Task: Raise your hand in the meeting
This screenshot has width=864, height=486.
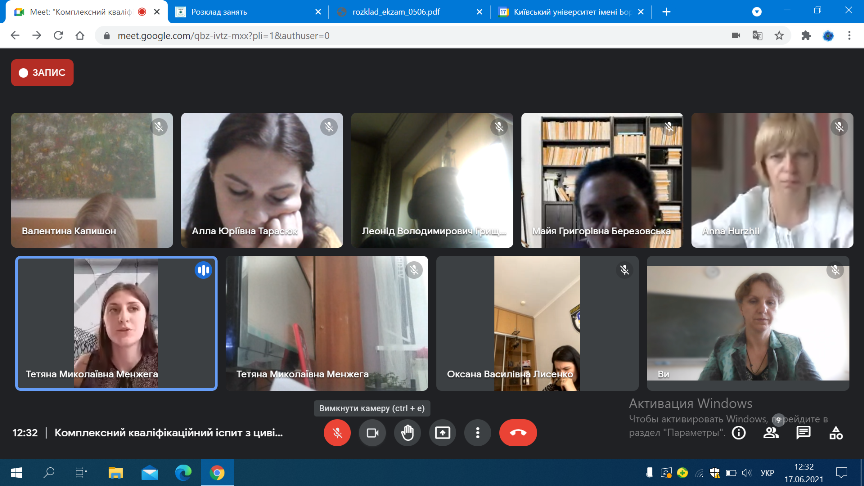Action: click(x=407, y=433)
